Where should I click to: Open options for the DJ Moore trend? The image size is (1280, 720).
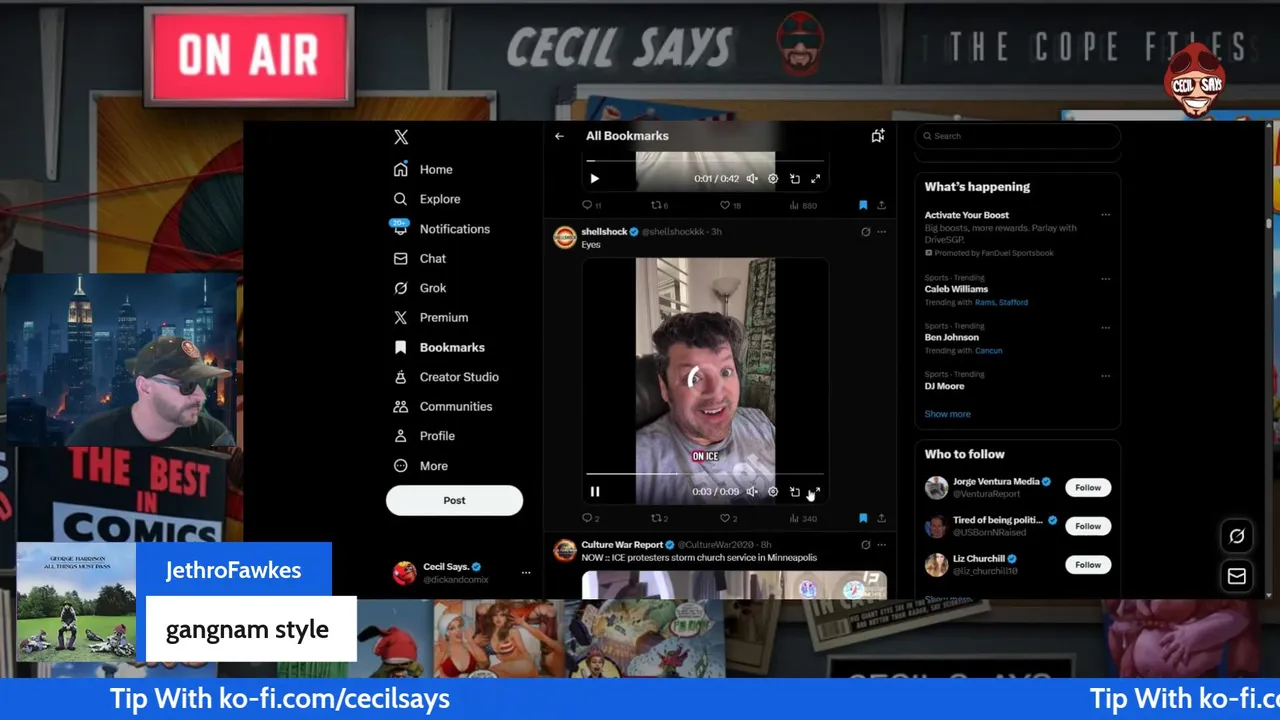1105,376
